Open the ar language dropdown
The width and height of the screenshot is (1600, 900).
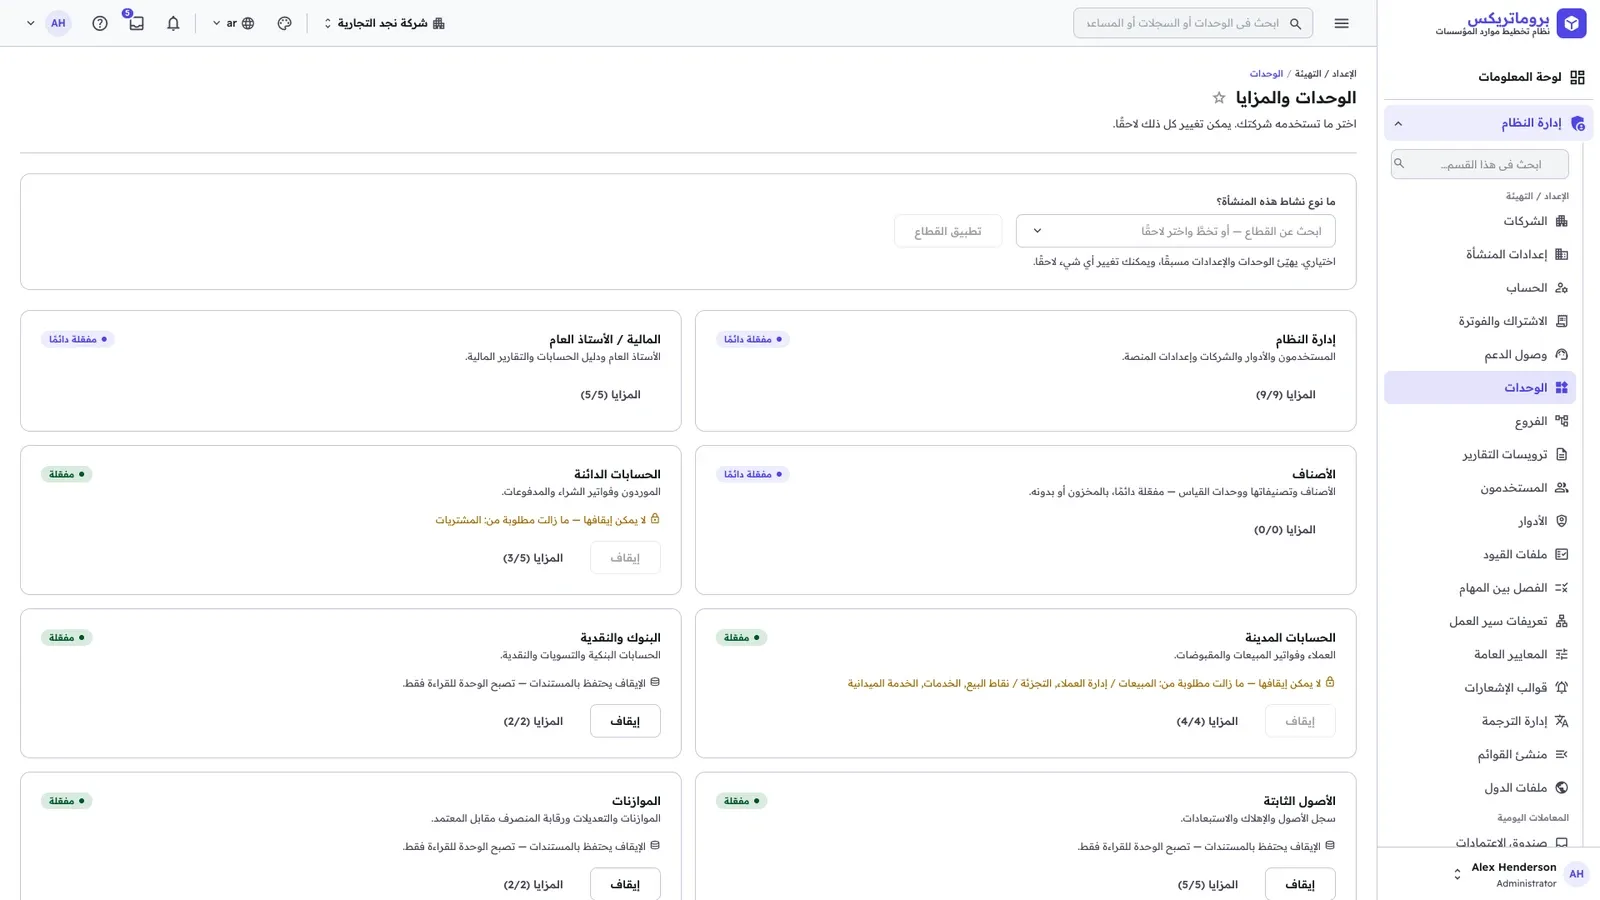[233, 23]
